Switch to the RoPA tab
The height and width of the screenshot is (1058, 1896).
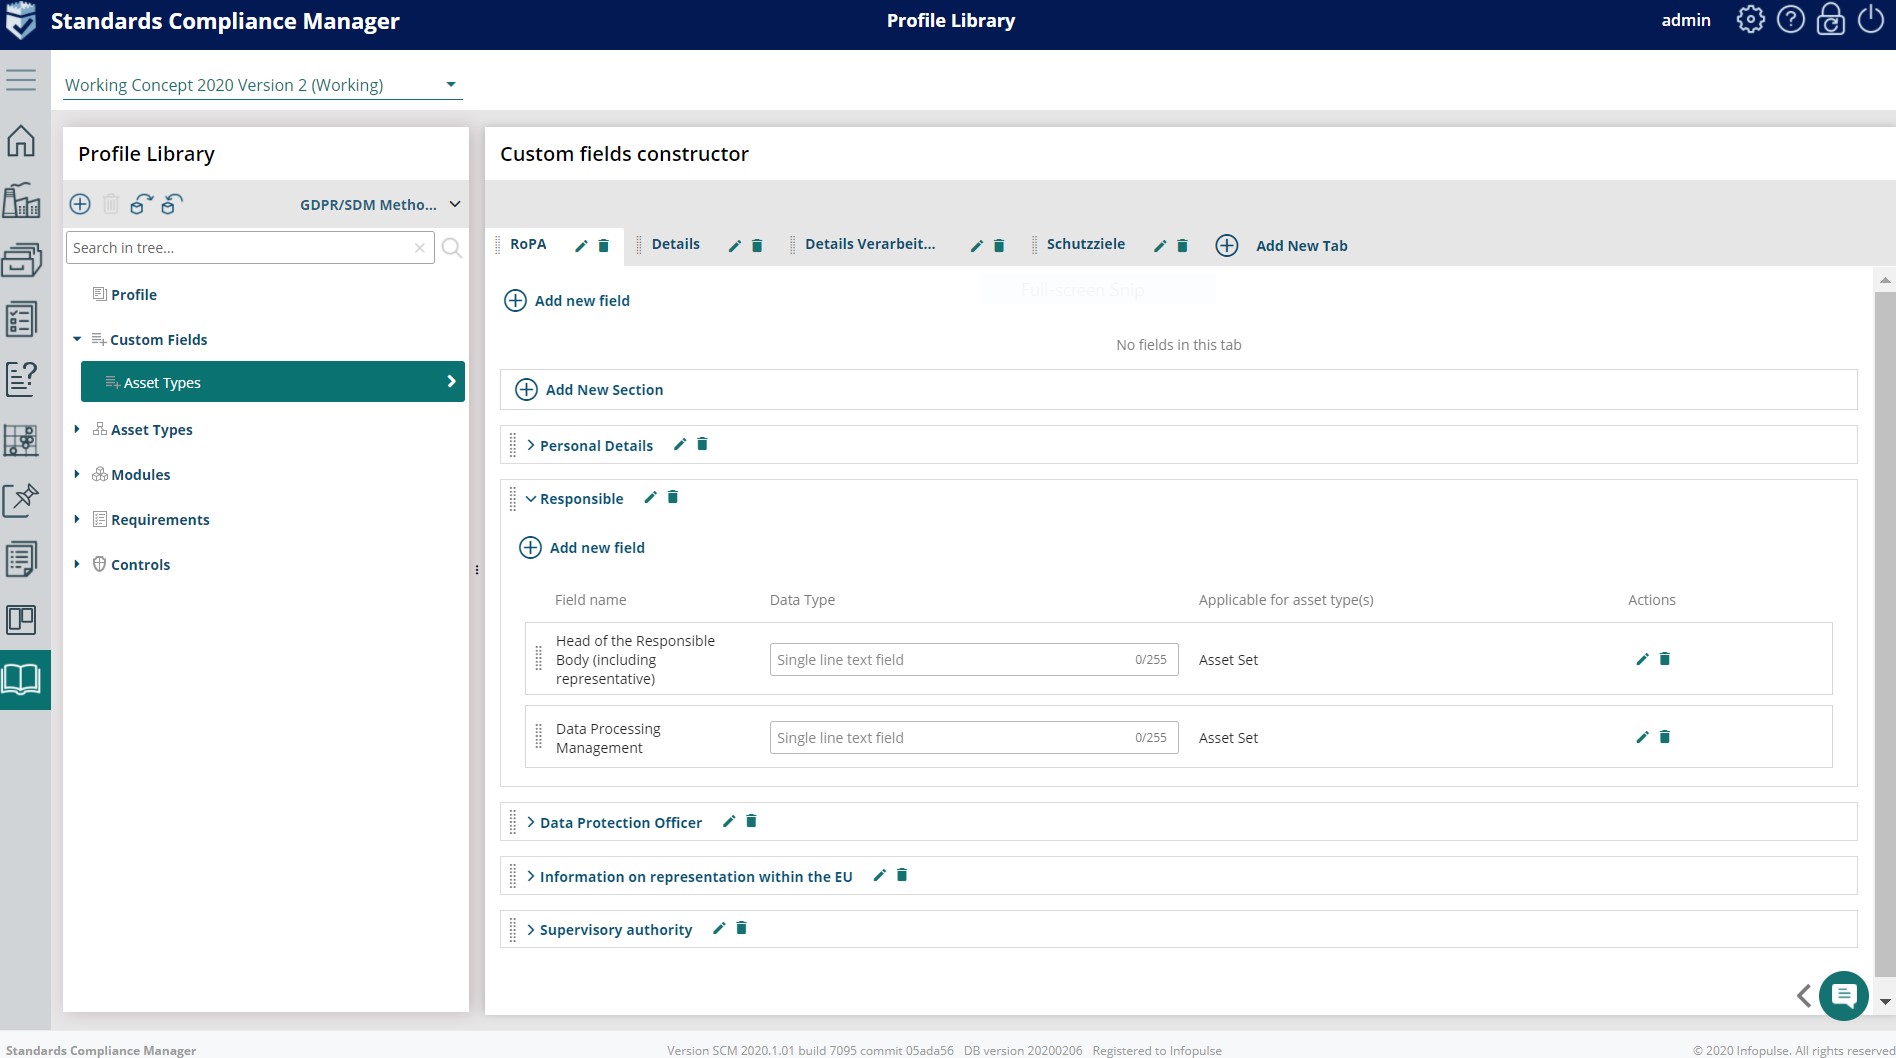(528, 244)
